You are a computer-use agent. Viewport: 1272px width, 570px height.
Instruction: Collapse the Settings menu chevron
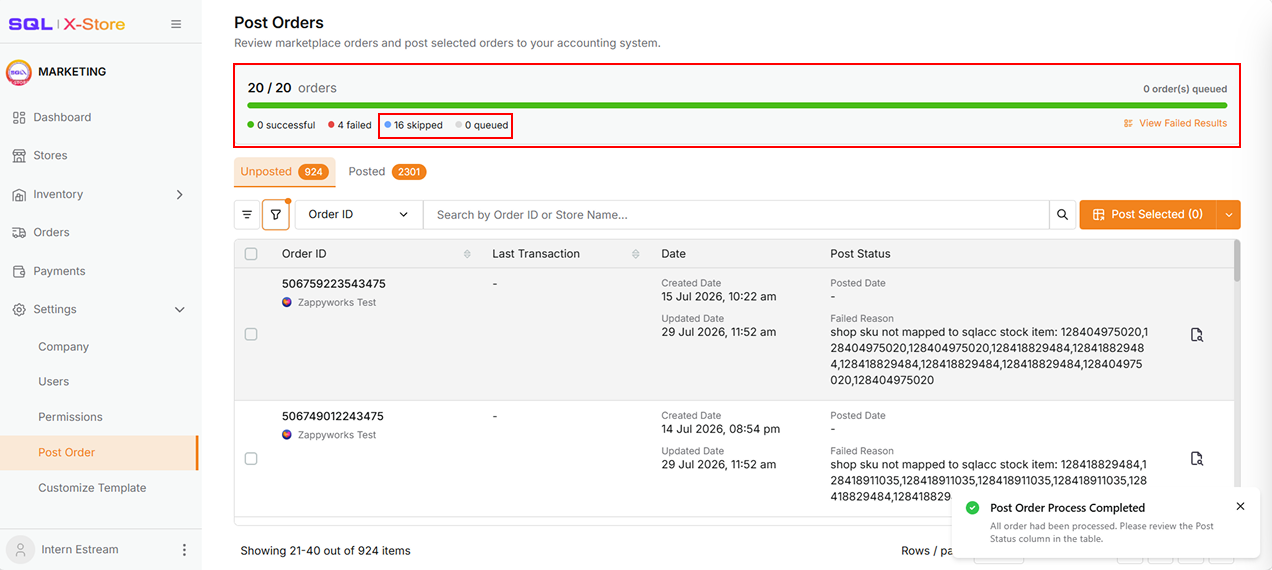click(180, 310)
